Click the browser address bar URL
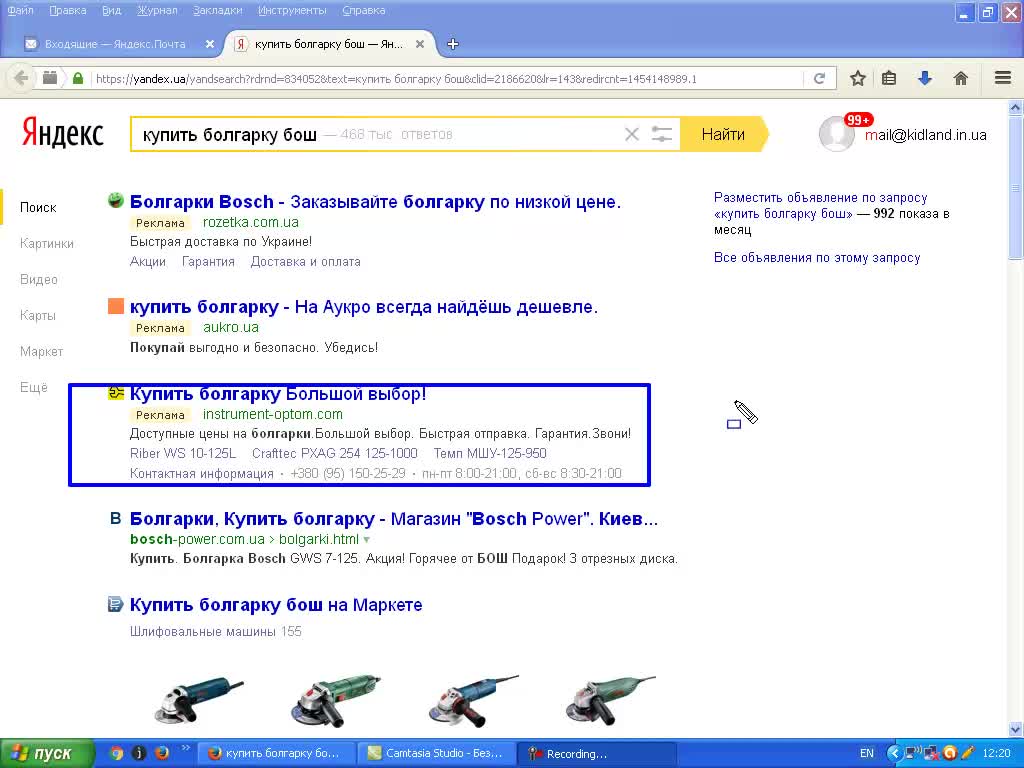Viewport: 1024px width, 768px height. [396, 79]
